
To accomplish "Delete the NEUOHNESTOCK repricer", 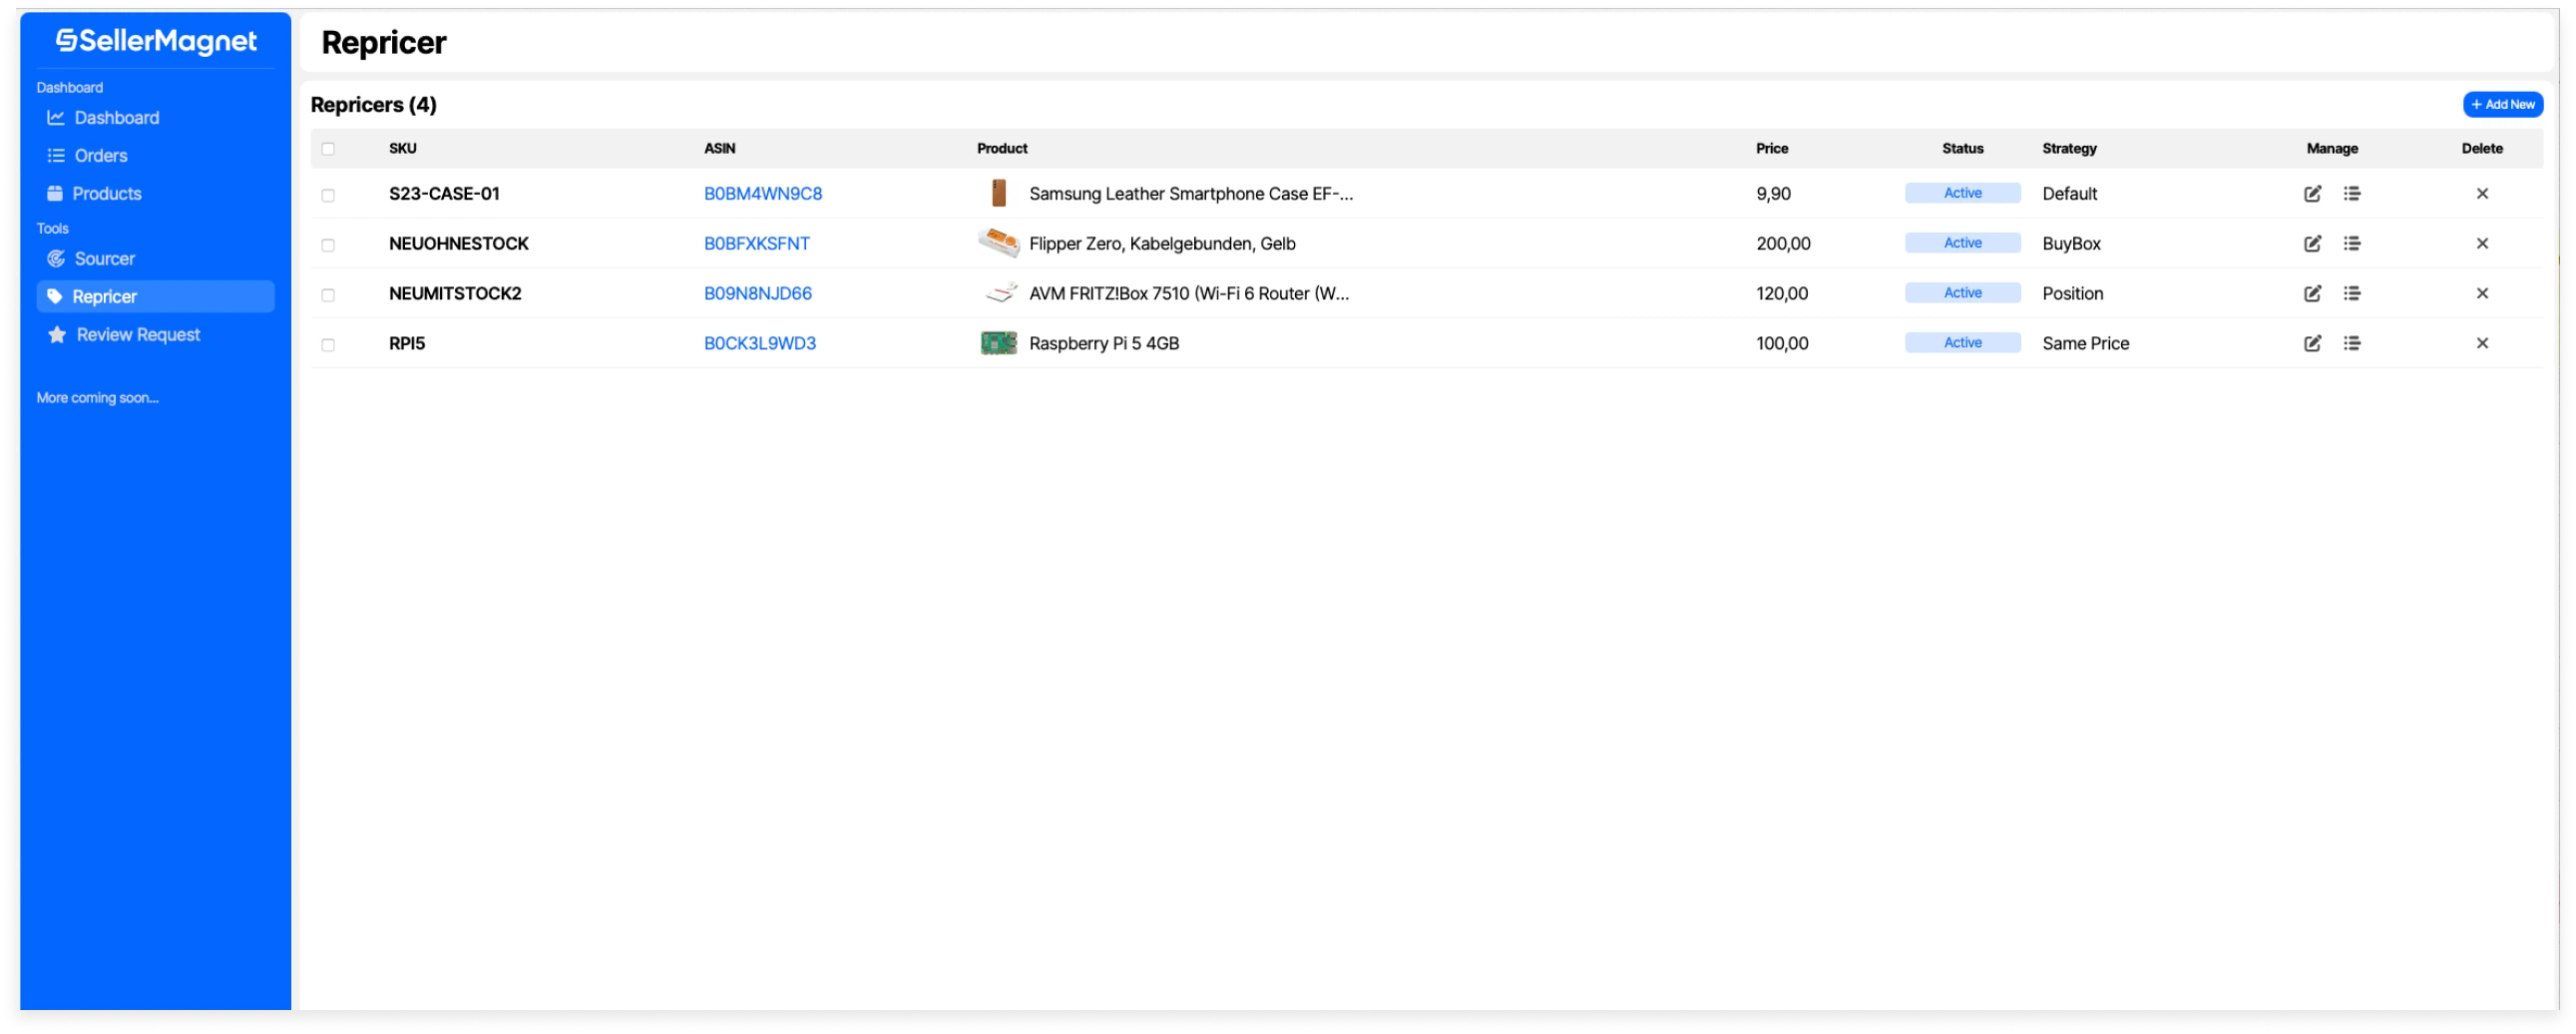I will [2481, 244].
